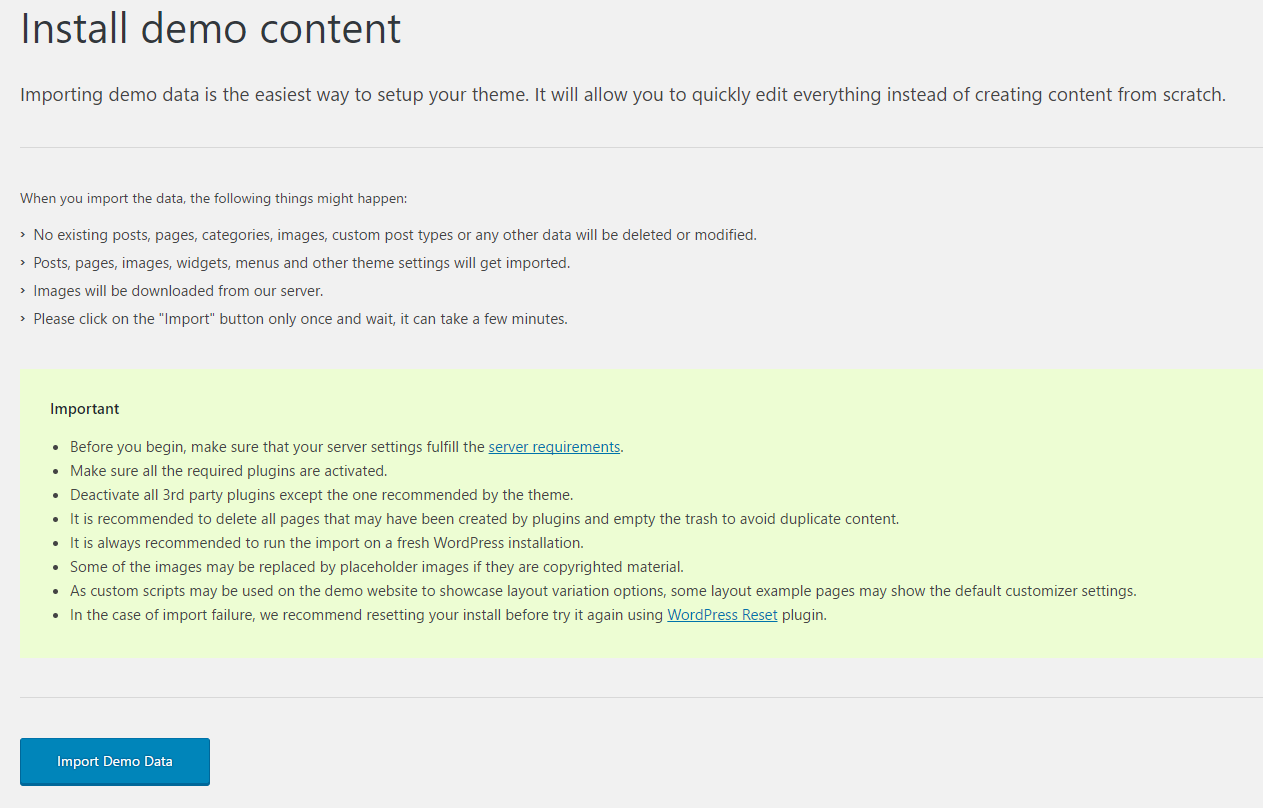
Task: Click the 'Posts, pages, images, widgets' list item
Action: tap(301, 263)
